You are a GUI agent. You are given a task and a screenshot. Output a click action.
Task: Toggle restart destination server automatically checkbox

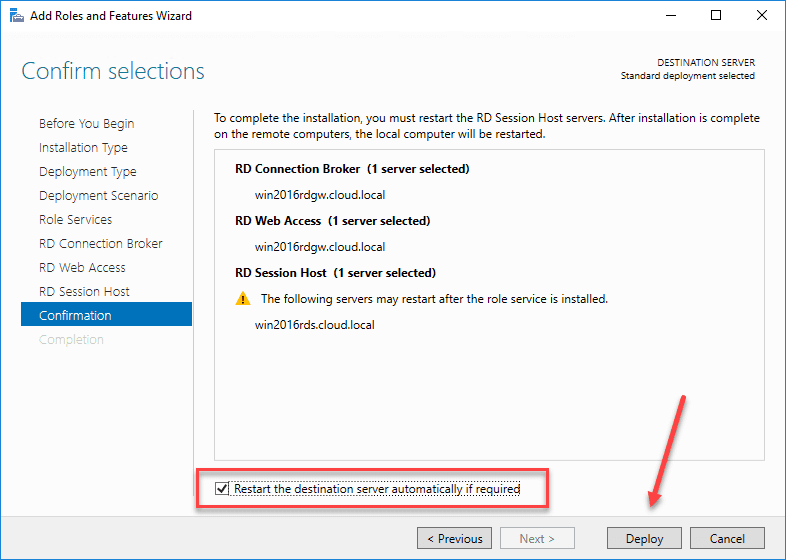[222, 489]
